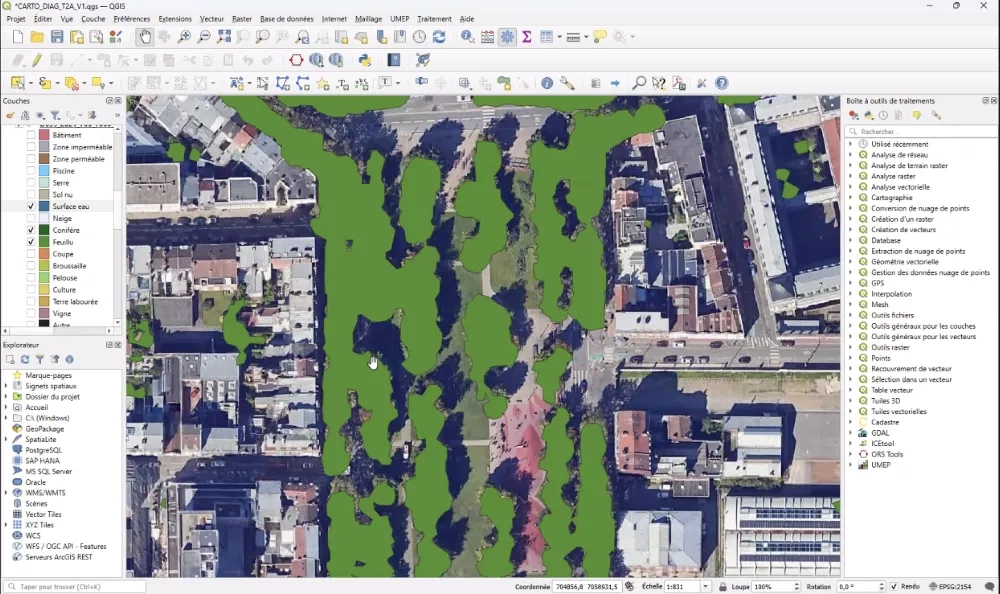This screenshot has width=1000, height=594.
Task: Select the Measure ruler tool
Action: click(573, 37)
